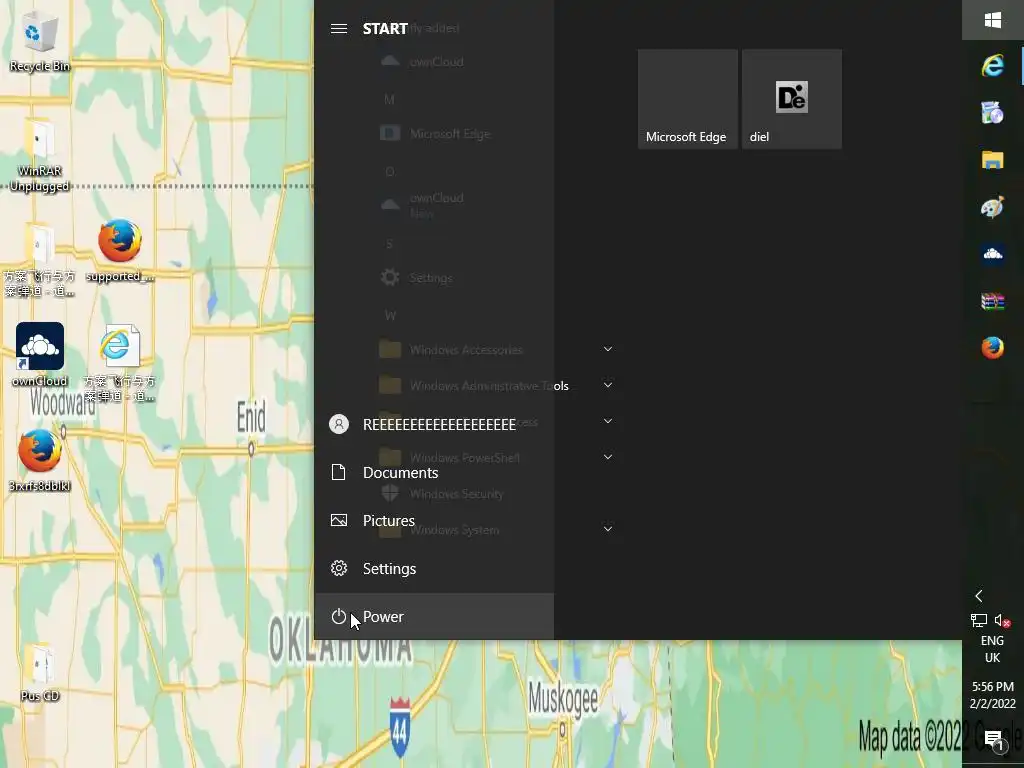Open the diel tile
This screenshot has height=768, width=1024.
[x=792, y=99]
